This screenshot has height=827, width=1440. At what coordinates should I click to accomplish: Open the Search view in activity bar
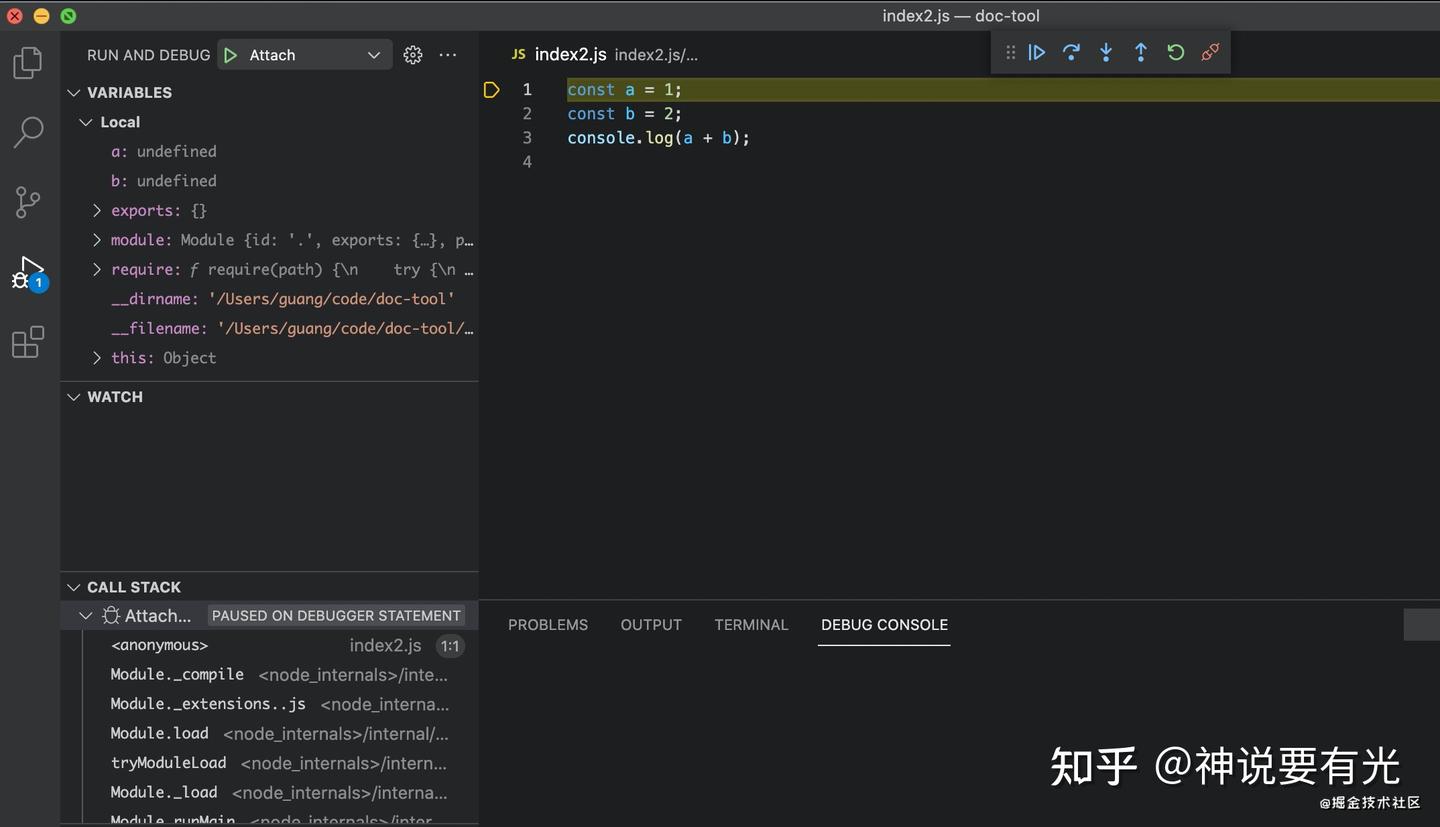pos(27,132)
